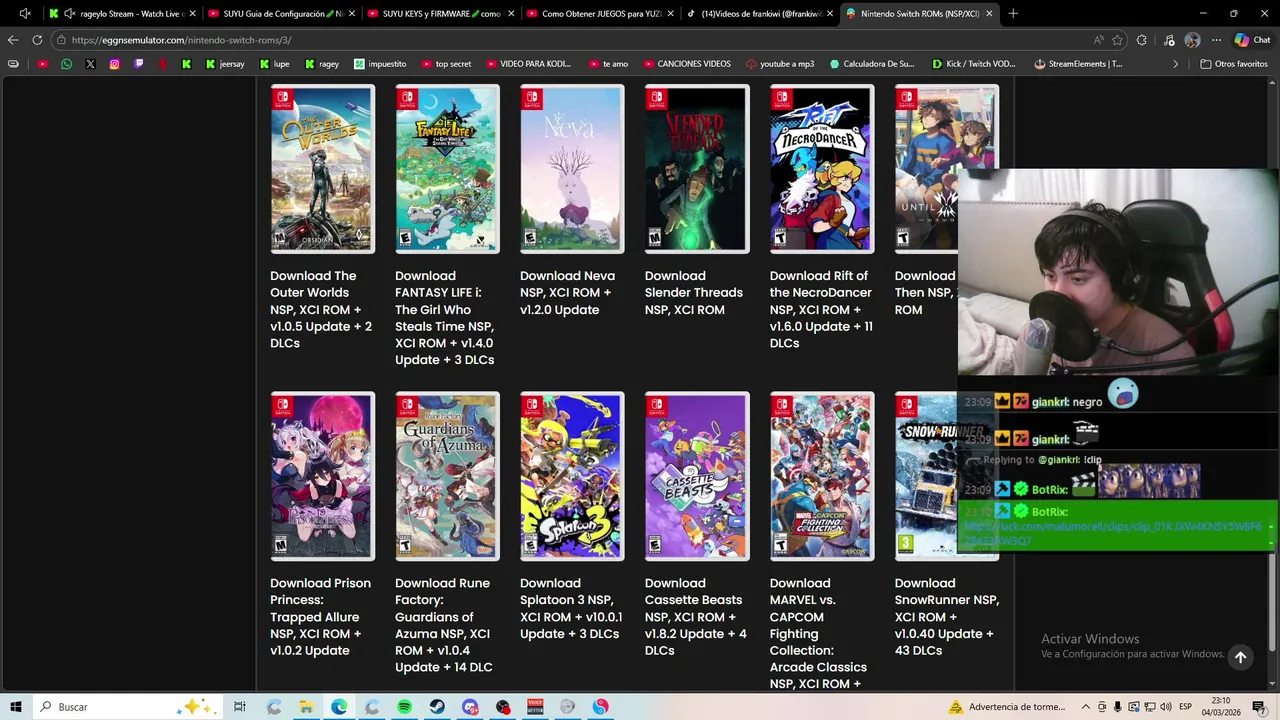1280x720 pixels.
Task: Open Download The Outer Worlds link
Action: (x=321, y=309)
